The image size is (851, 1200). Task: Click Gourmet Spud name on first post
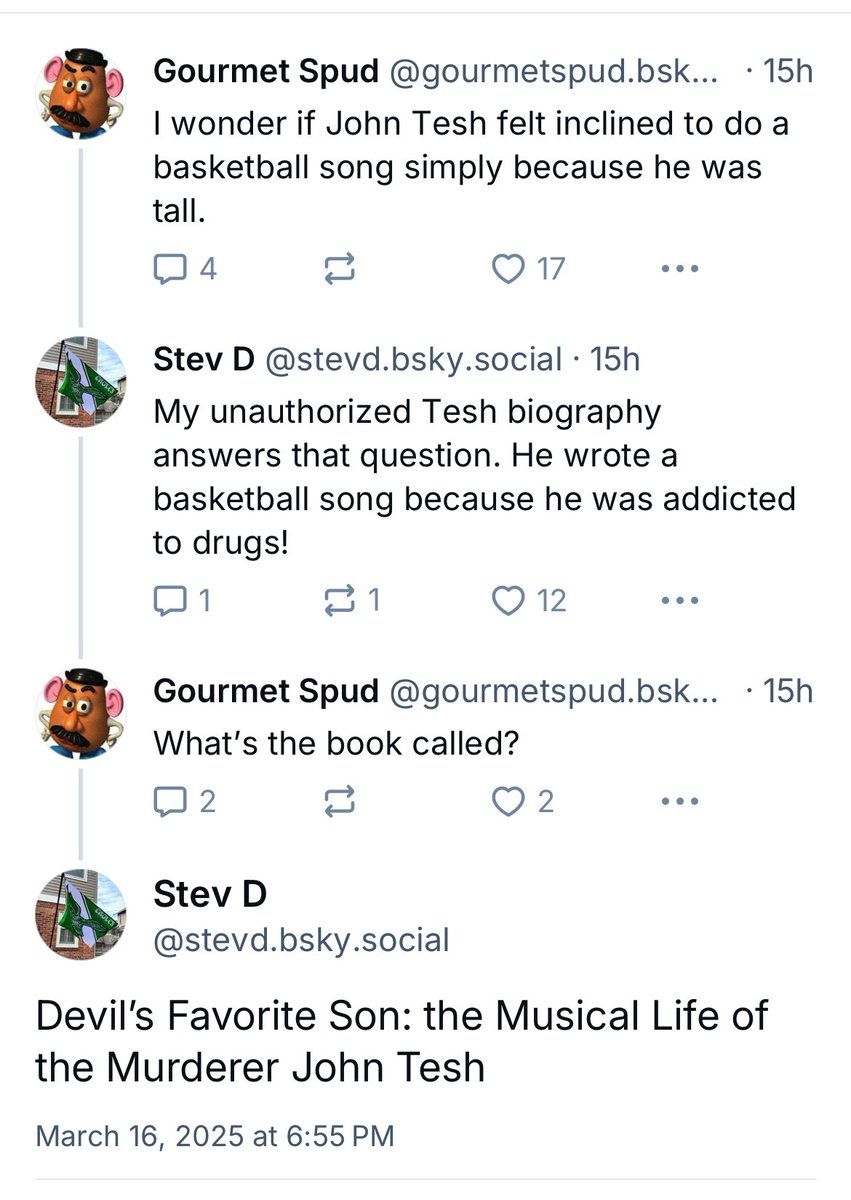click(x=266, y=71)
